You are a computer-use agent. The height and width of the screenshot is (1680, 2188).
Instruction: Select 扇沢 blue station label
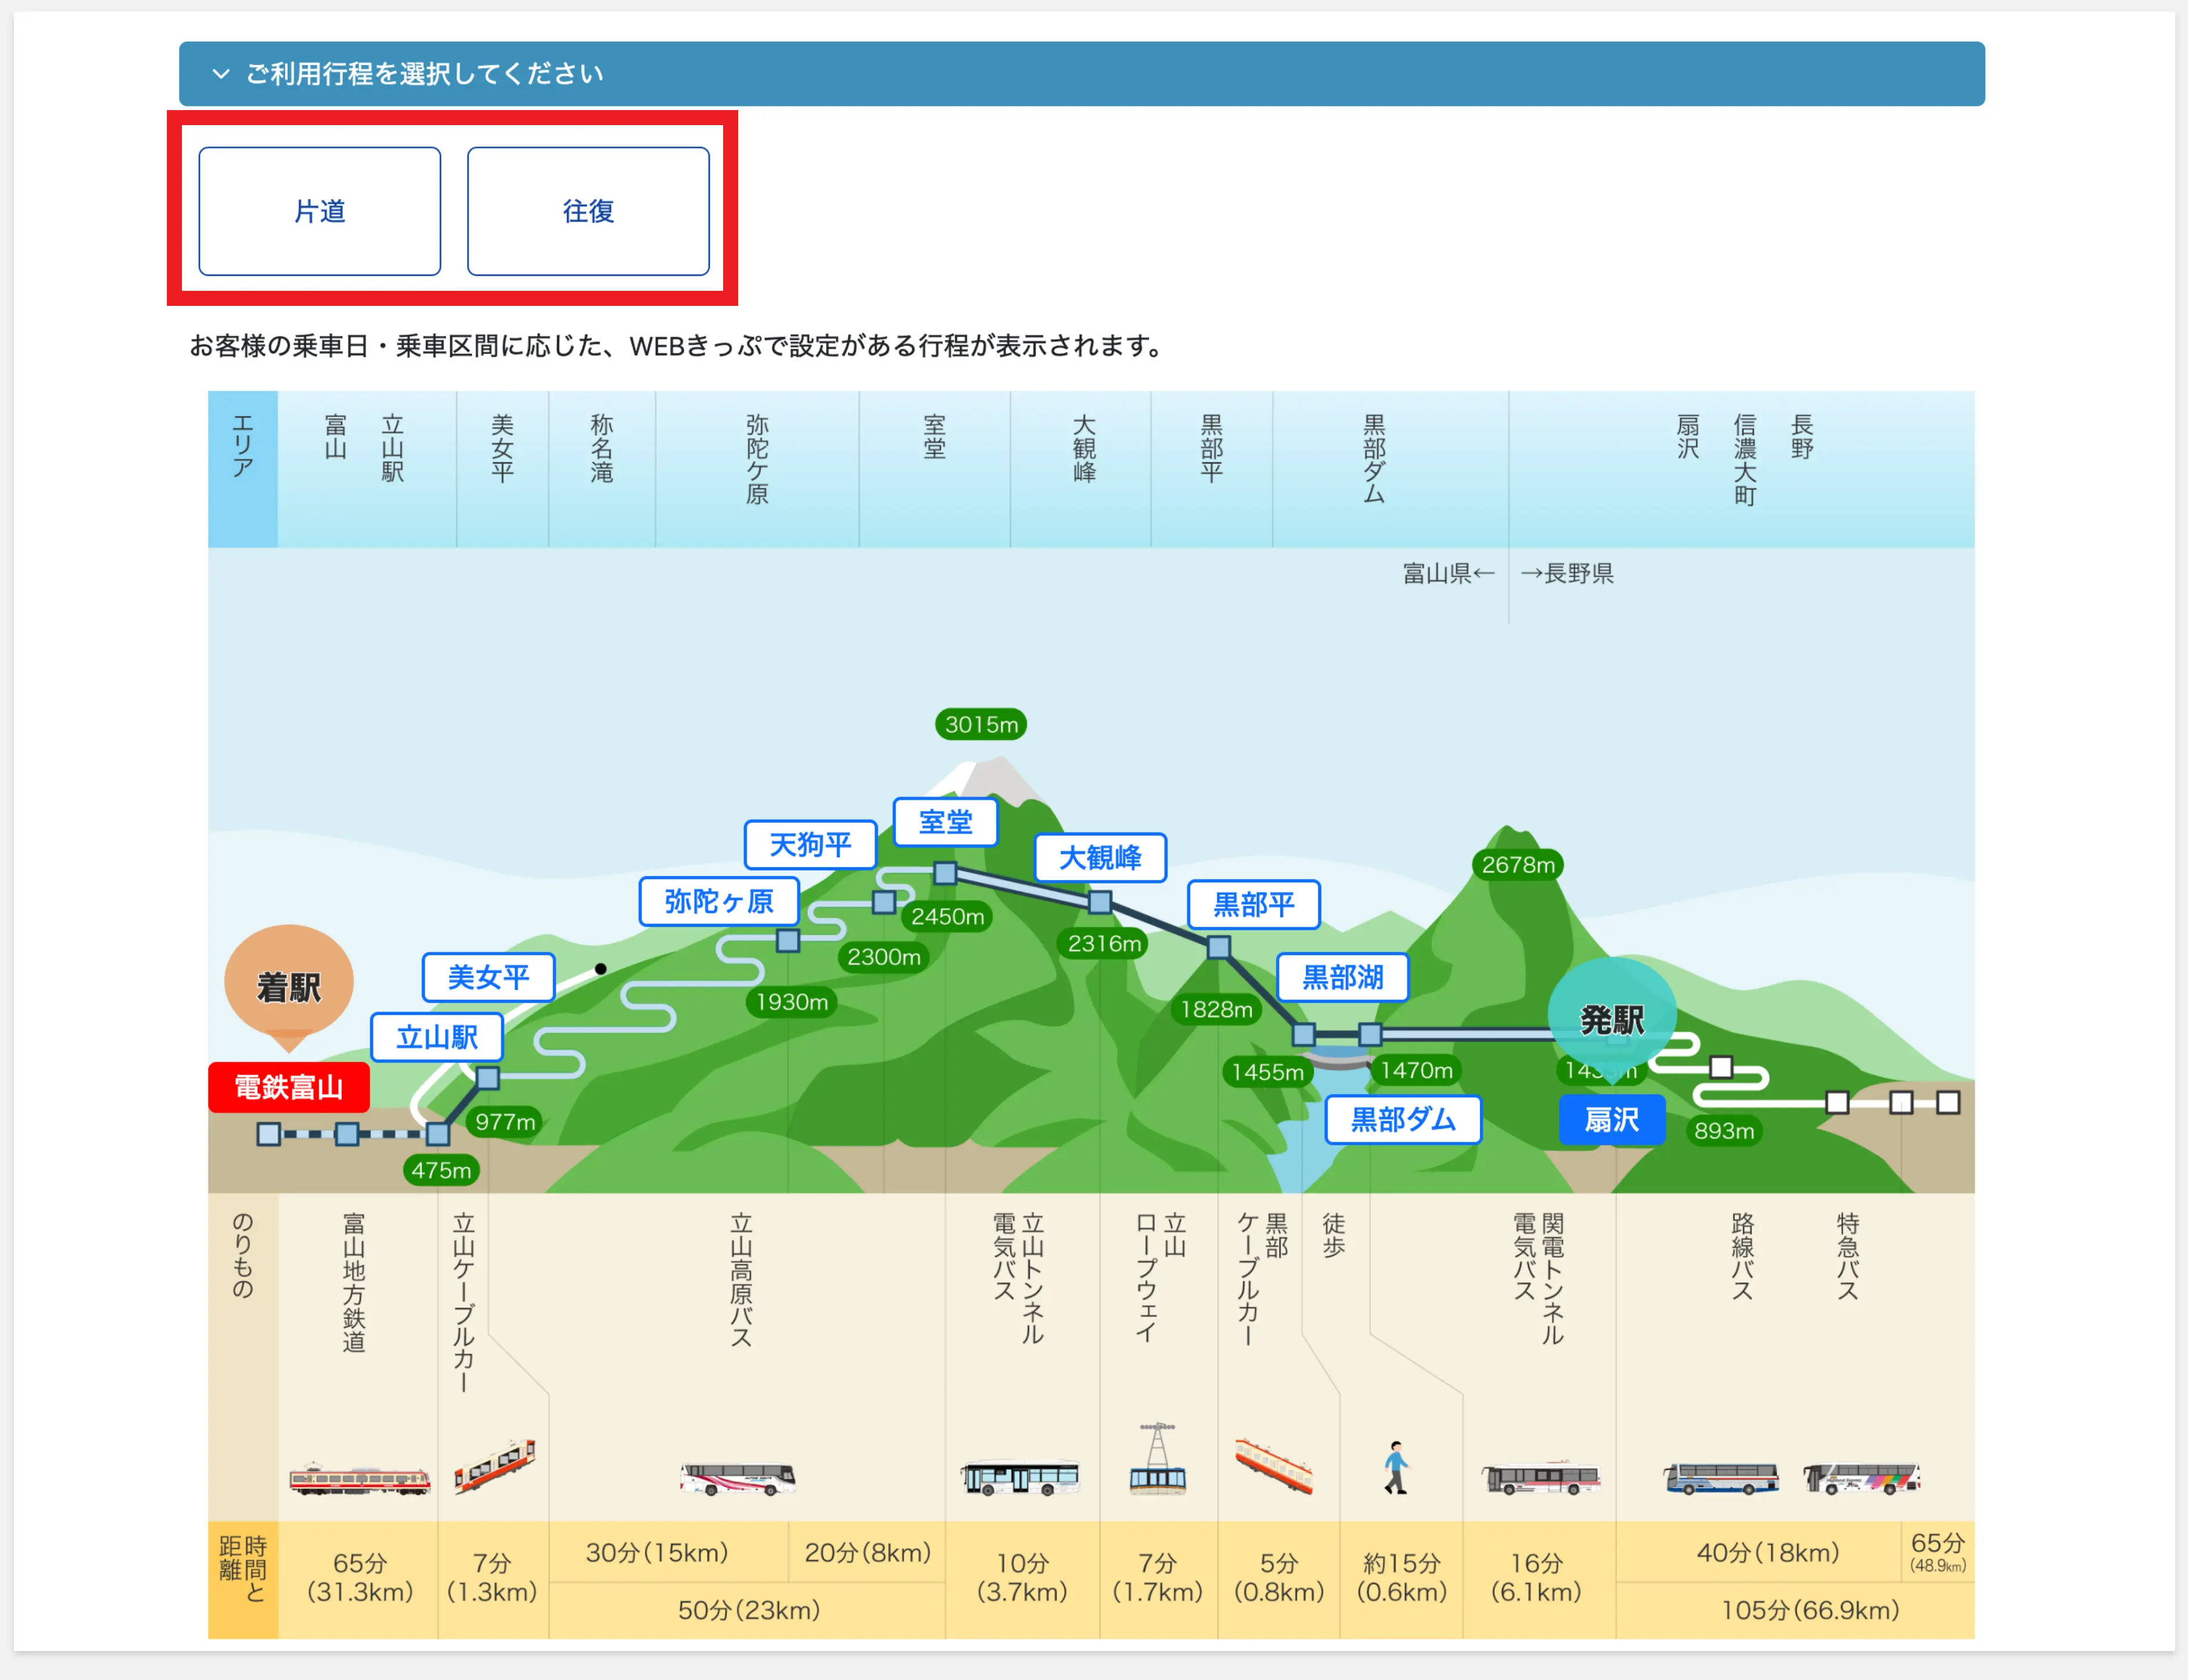coord(1611,1120)
